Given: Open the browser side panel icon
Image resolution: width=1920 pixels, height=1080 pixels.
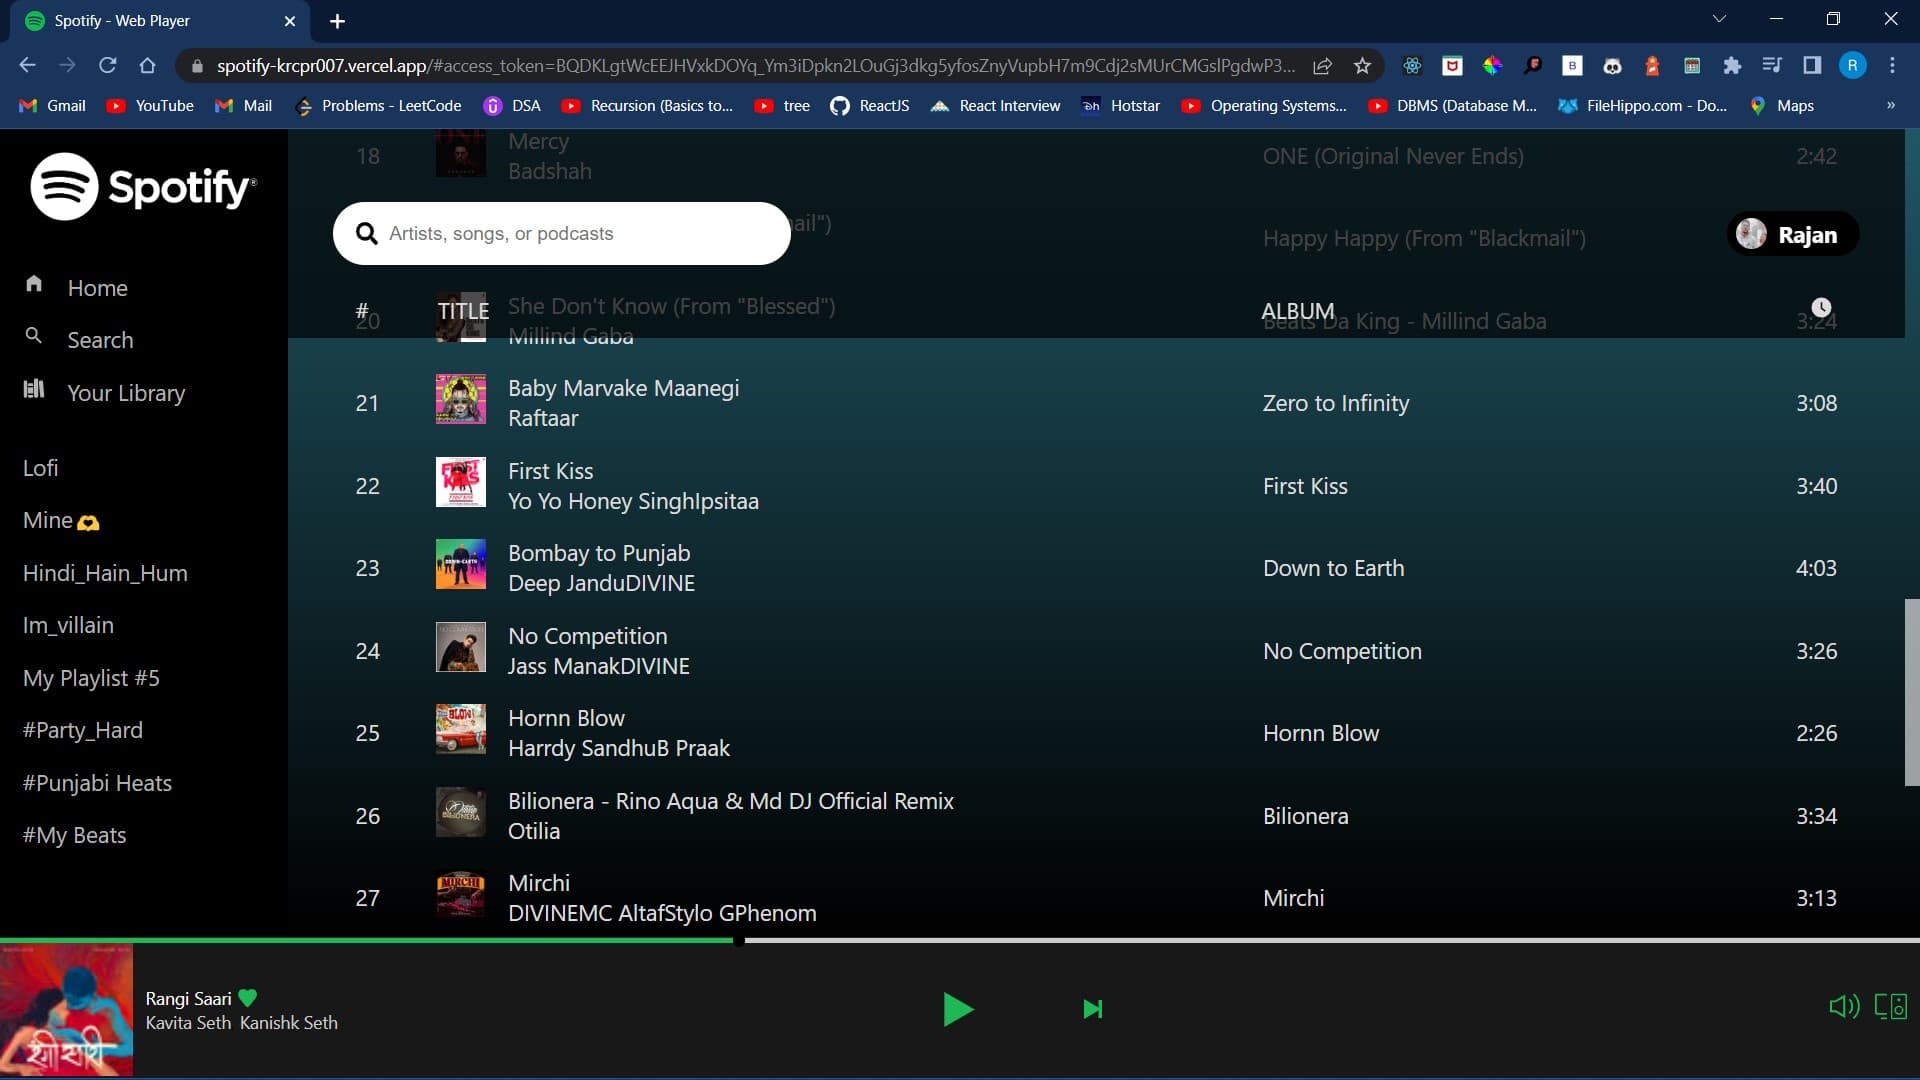Looking at the screenshot, I should pos(1812,66).
